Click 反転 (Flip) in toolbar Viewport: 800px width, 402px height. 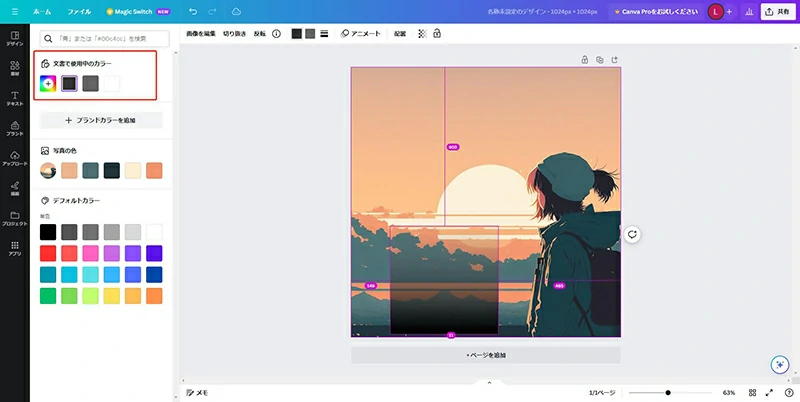[x=260, y=34]
